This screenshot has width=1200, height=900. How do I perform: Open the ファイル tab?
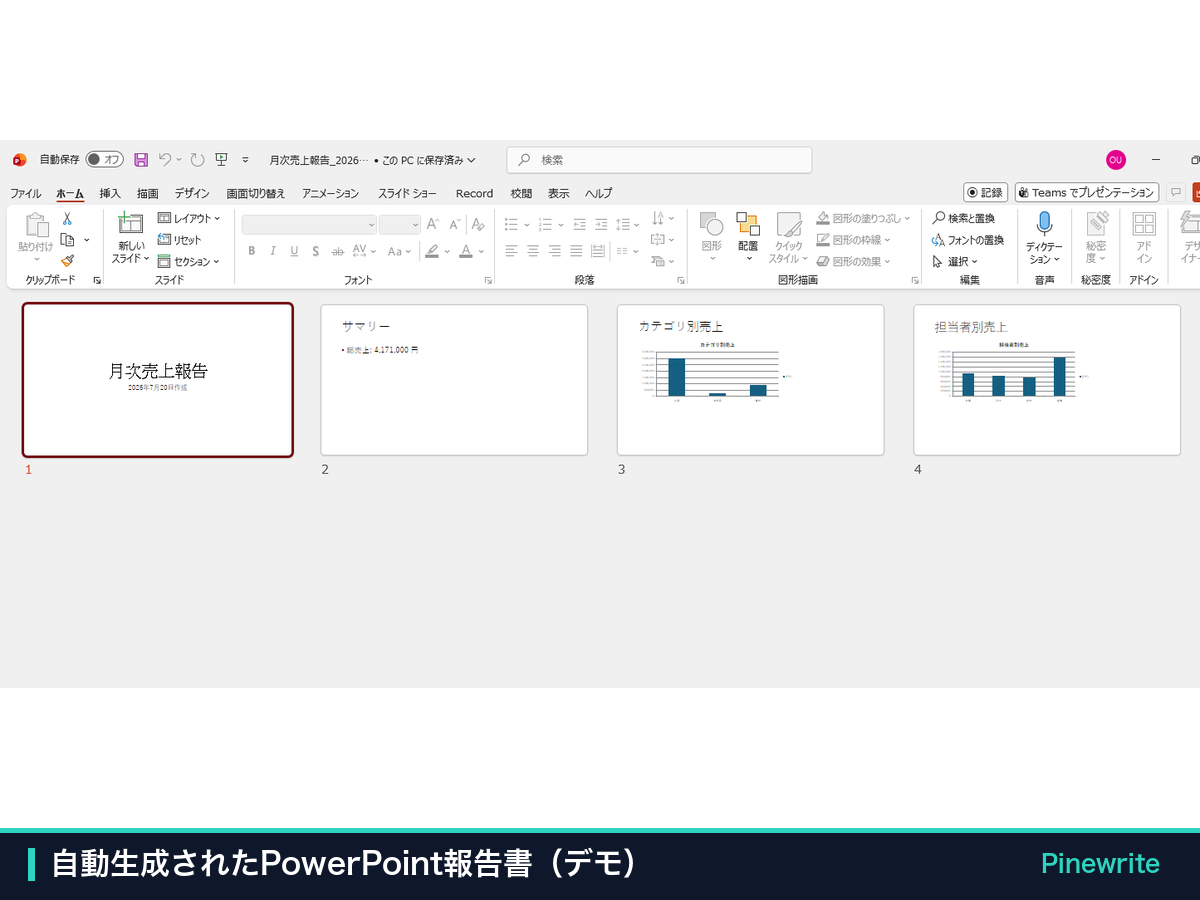26,193
